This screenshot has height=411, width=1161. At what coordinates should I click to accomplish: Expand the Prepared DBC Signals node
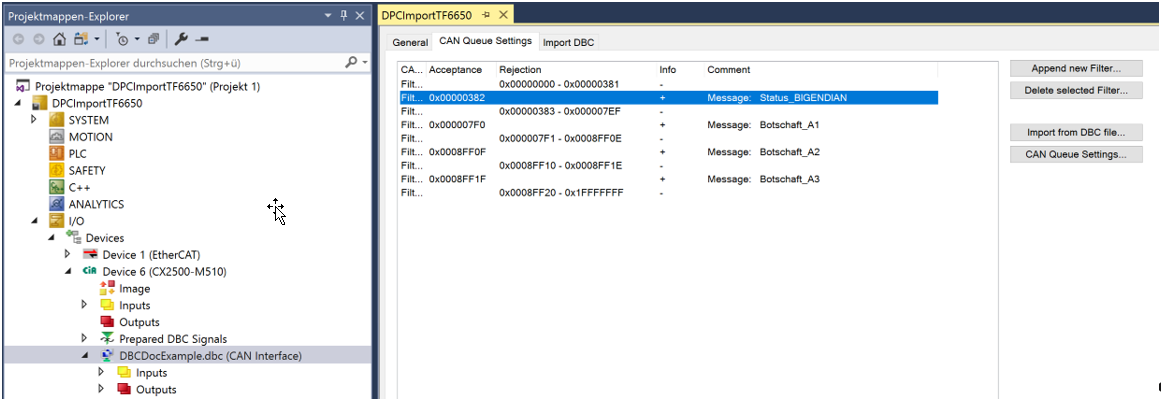pos(84,338)
